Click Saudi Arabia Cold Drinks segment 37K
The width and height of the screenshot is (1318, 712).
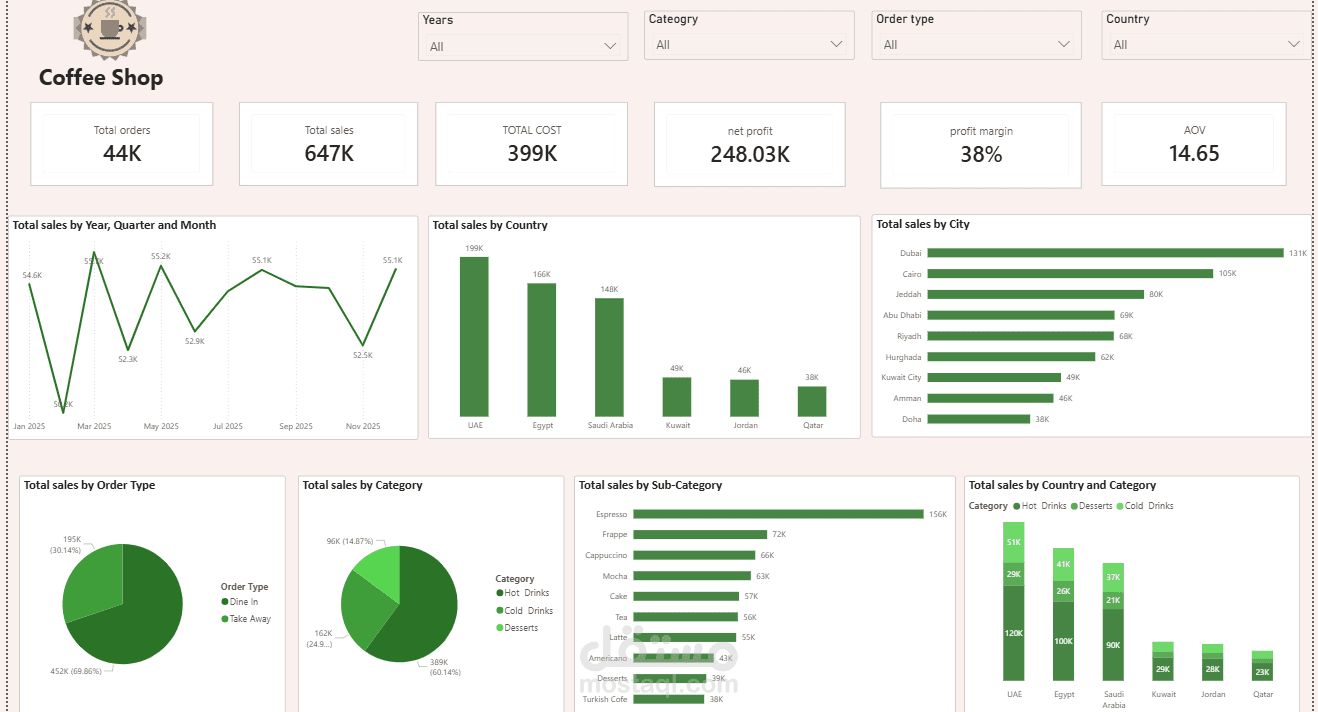tap(1113, 578)
